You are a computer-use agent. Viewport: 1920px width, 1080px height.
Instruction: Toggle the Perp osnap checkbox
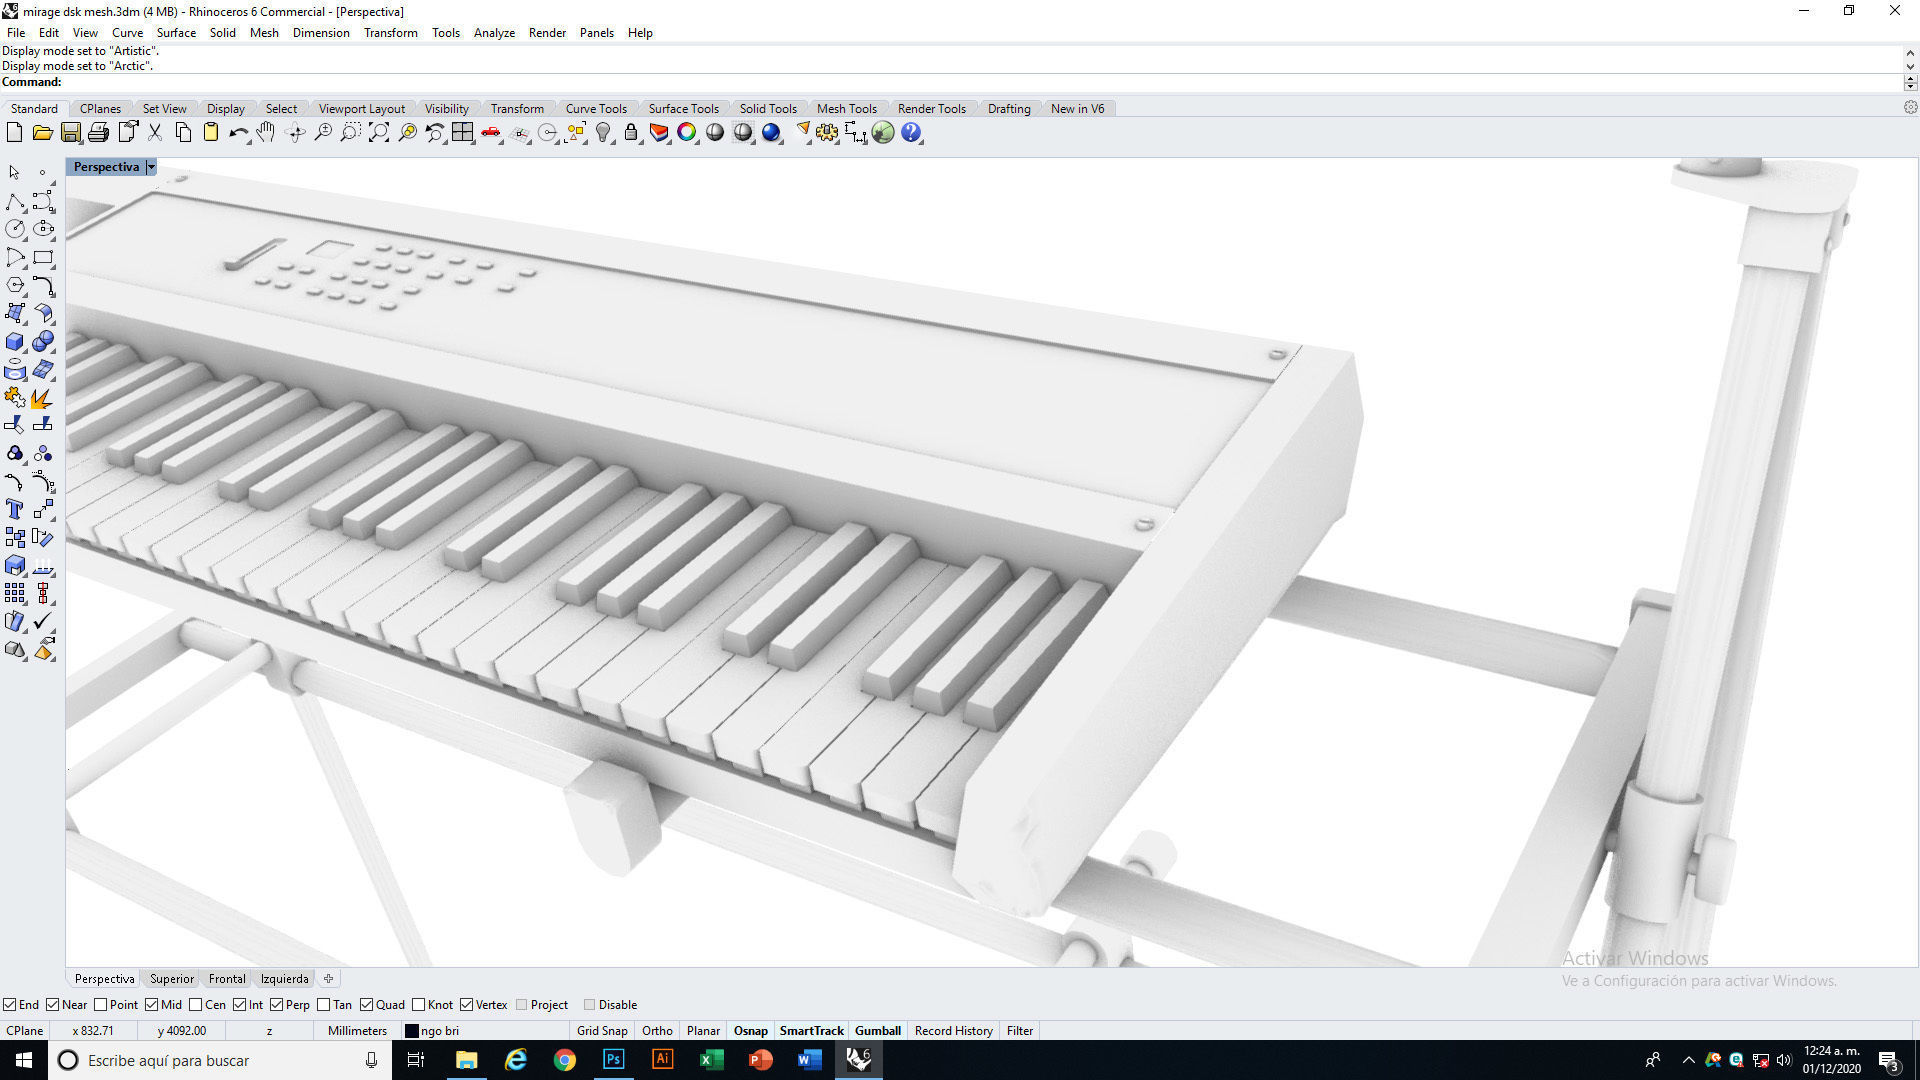point(277,1005)
